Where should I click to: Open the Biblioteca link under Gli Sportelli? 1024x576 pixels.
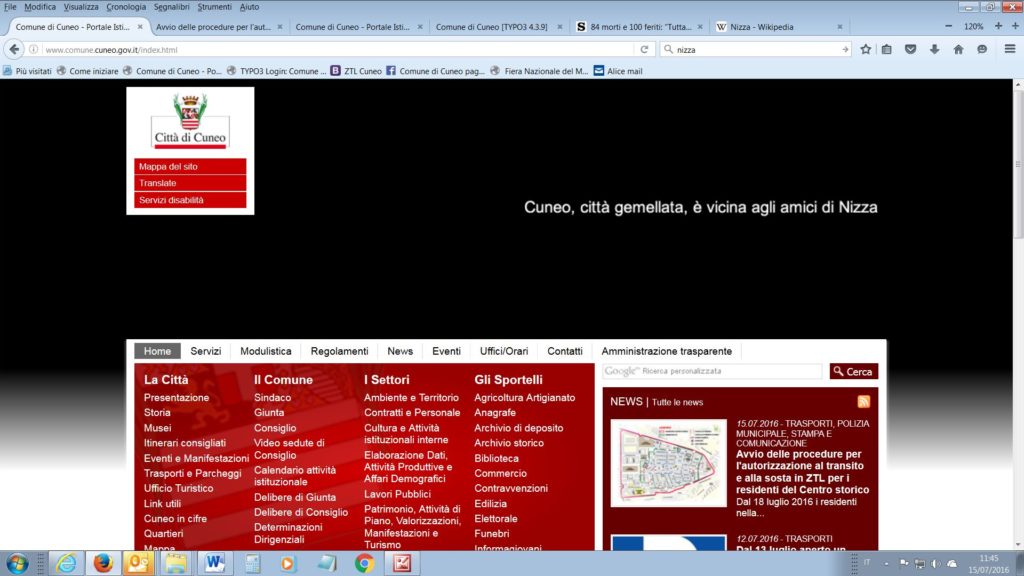[x=496, y=458]
